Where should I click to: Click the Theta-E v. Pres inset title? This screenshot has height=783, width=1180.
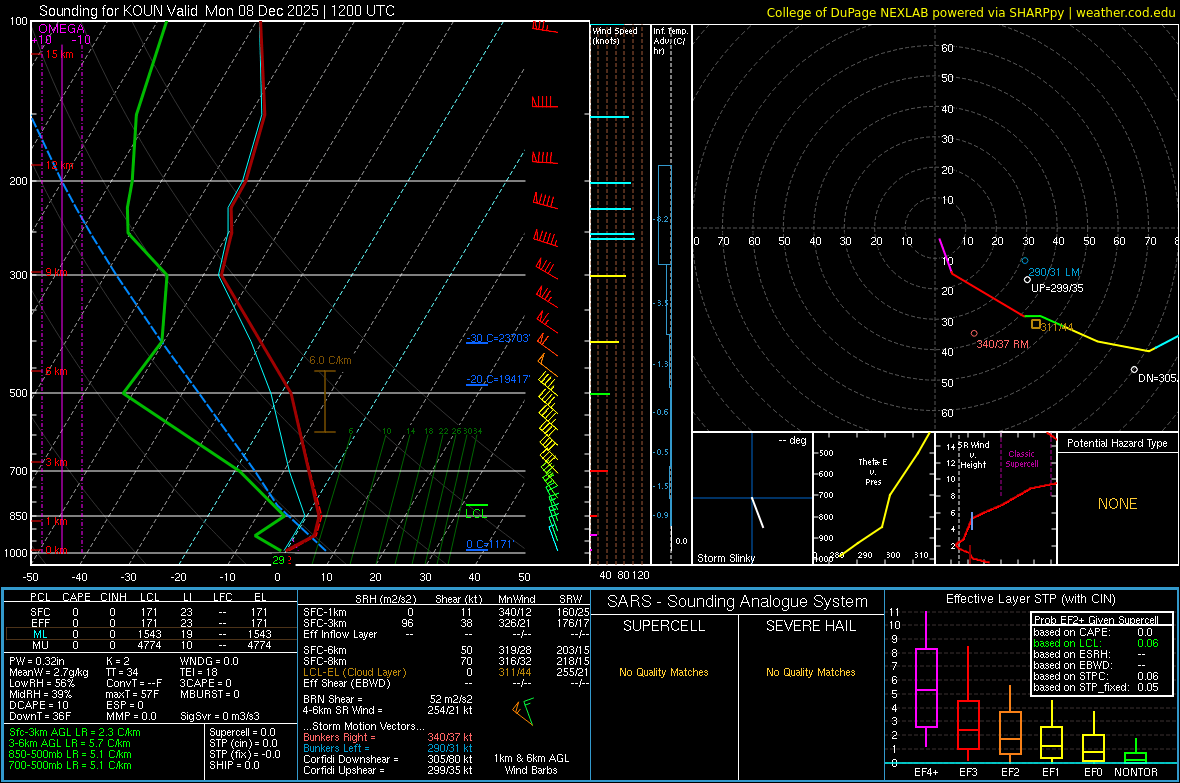(x=873, y=471)
